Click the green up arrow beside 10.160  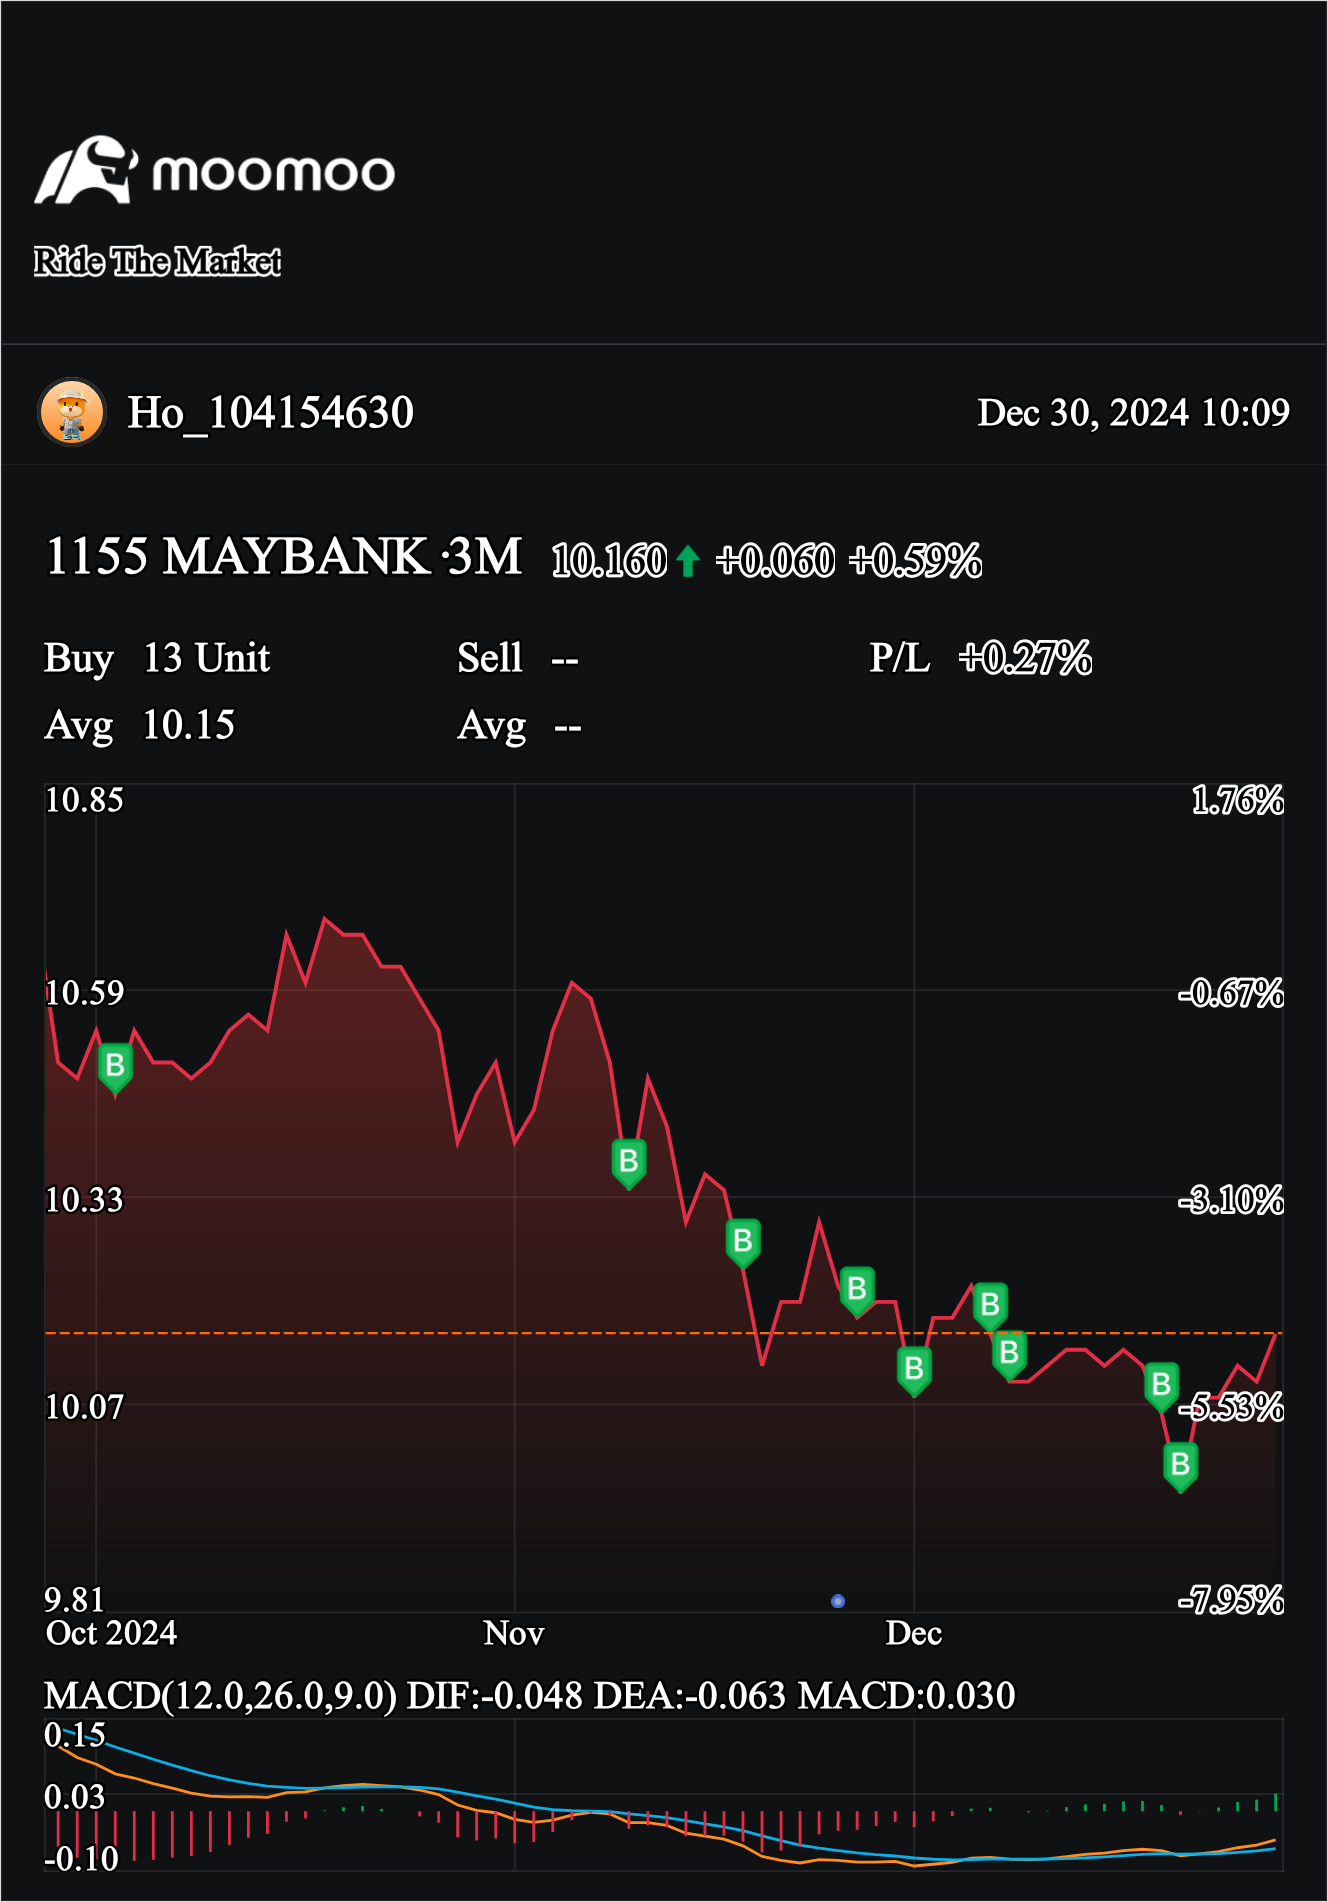(687, 561)
